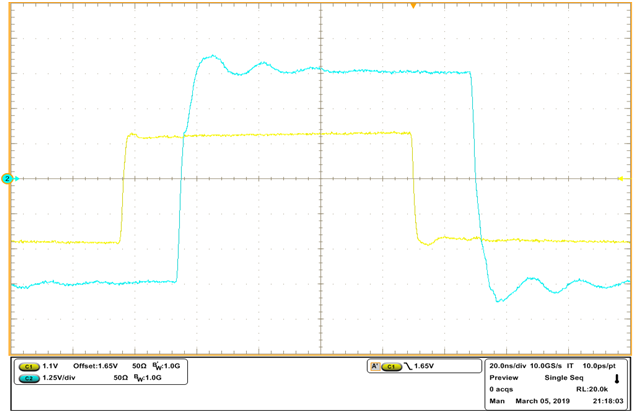Click the C1 trigger source badge beside A'
The width and height of the screenshot is (634, 413).
[391, 366]
